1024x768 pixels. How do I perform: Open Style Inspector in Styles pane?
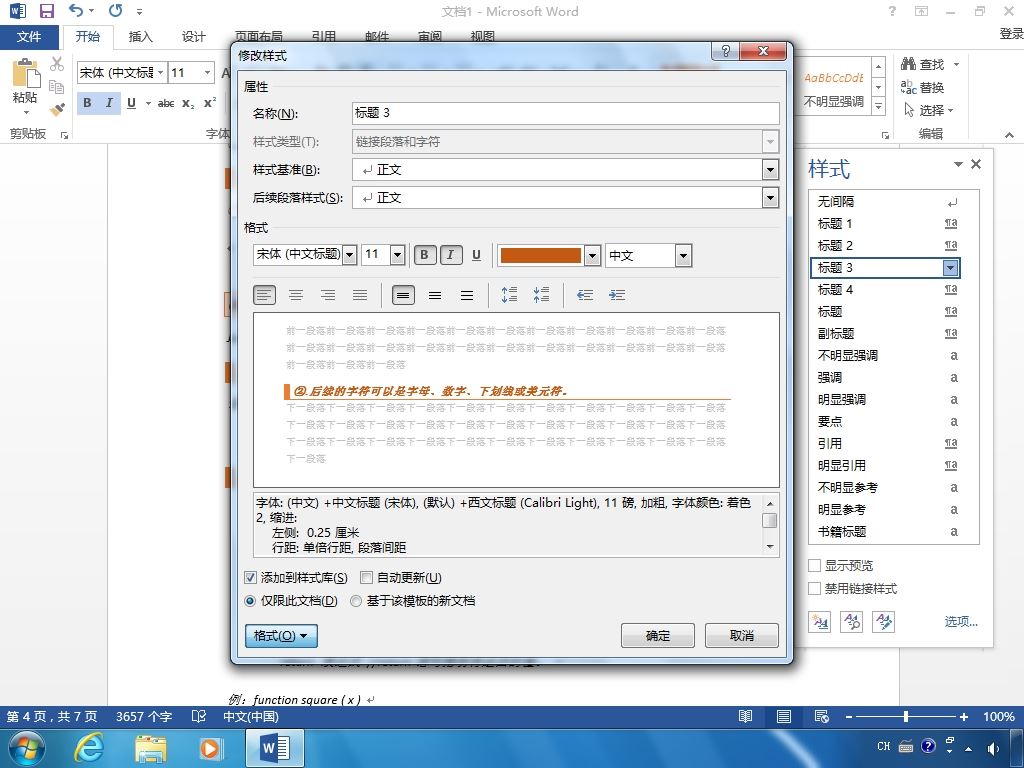tap(852, 622)
